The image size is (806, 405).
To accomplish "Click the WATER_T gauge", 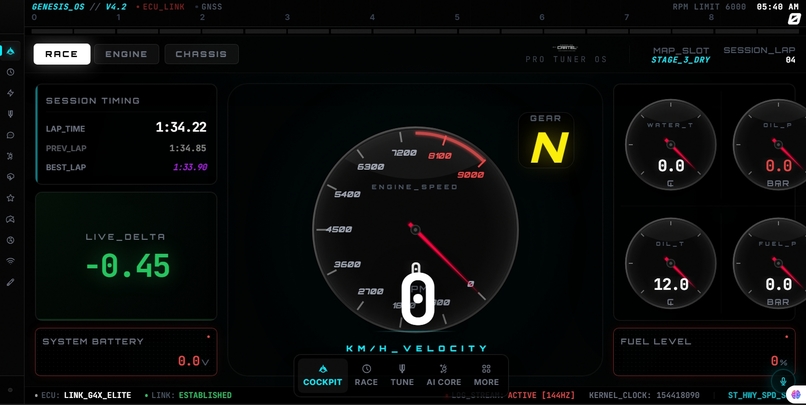I will pos(670,145).
